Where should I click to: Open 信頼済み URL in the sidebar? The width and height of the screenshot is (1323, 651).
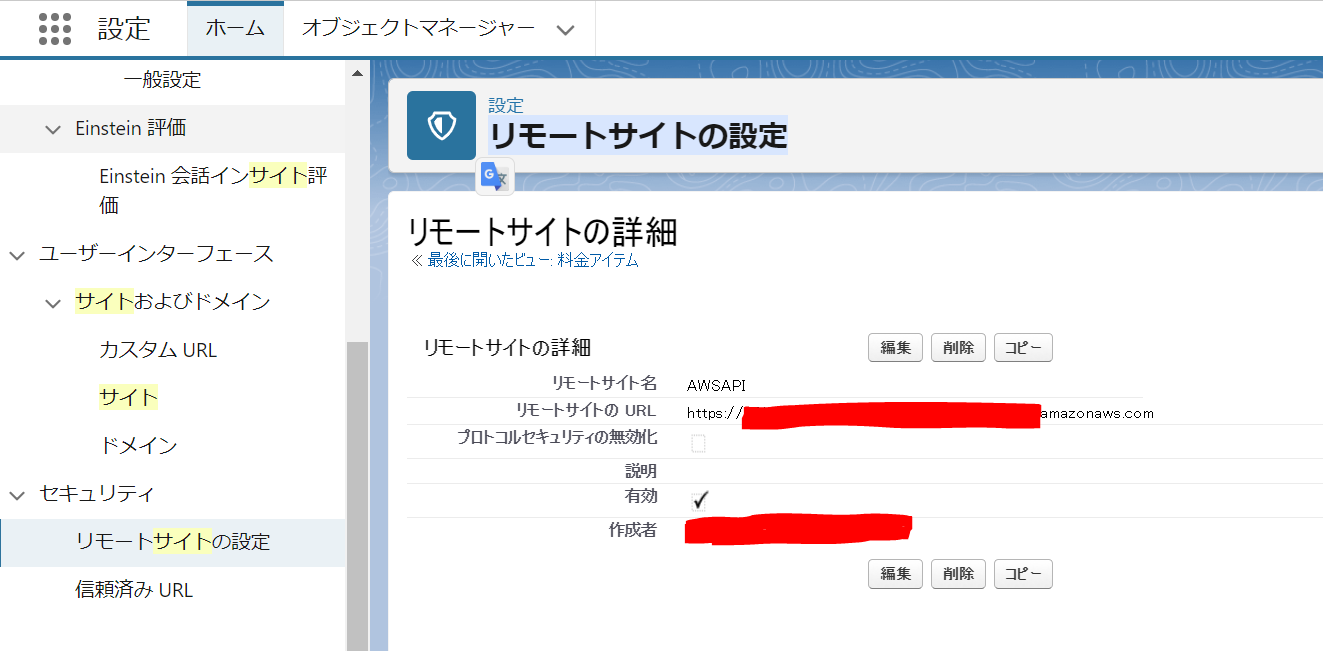pyautogui.click(x=134, y=590)
